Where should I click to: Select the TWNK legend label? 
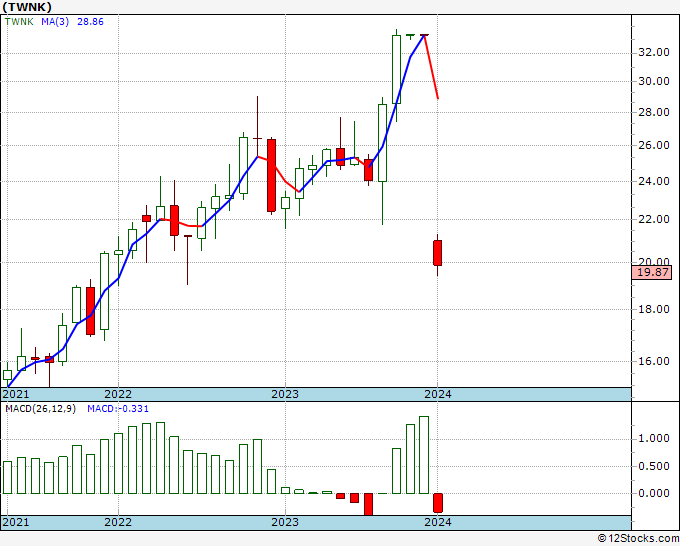click(19, 21)
